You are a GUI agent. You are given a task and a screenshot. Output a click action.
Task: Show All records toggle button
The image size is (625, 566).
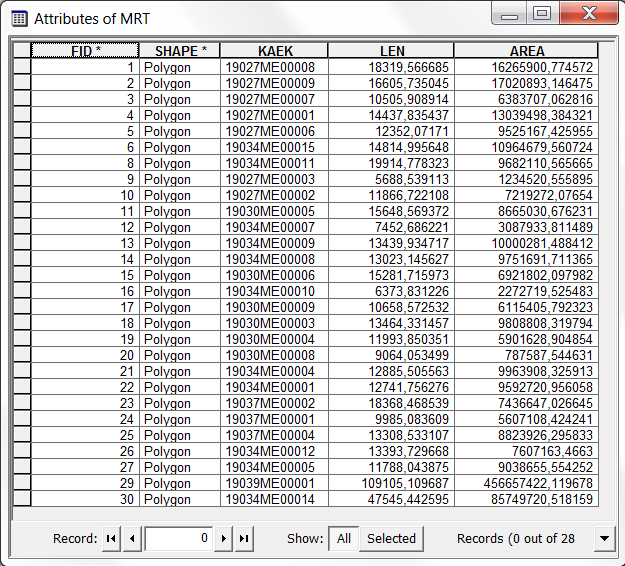[x=344, y=538]
